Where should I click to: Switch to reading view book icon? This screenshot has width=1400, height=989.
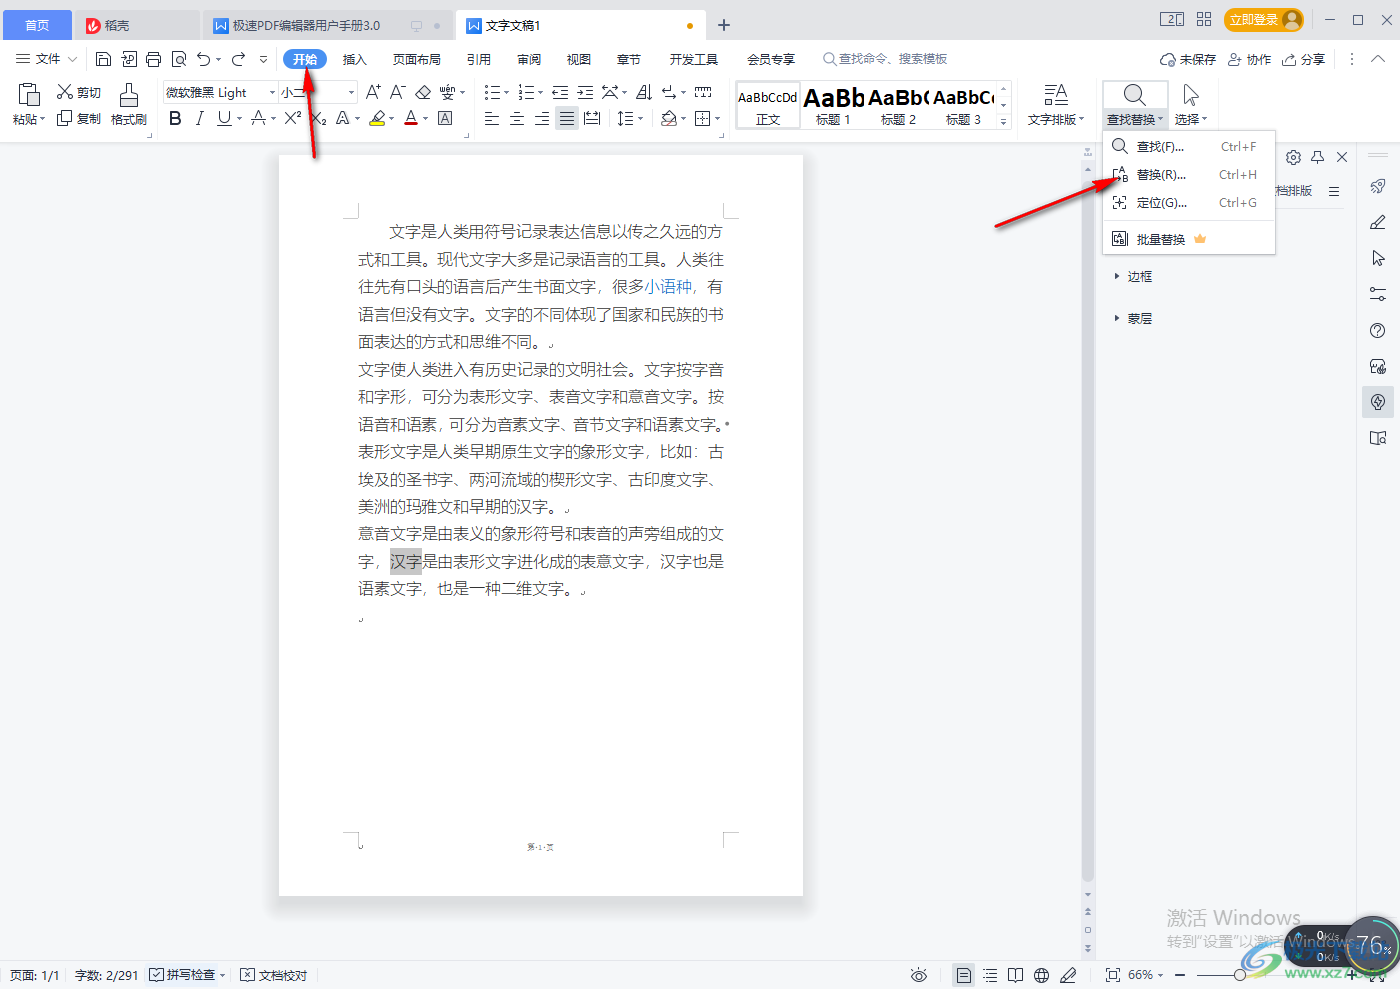[x=1015, y=975]
